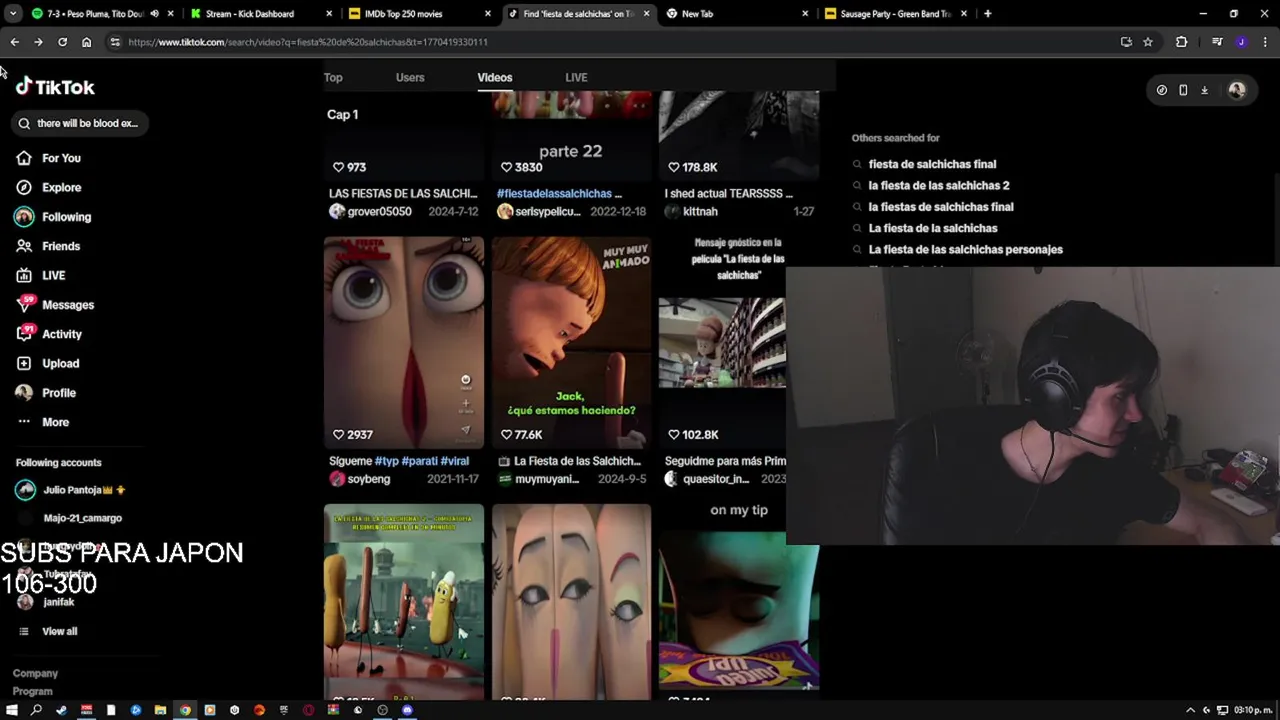Open kittnah user profile
This screenshot has height=720, width=1280.
pos(700,212)
